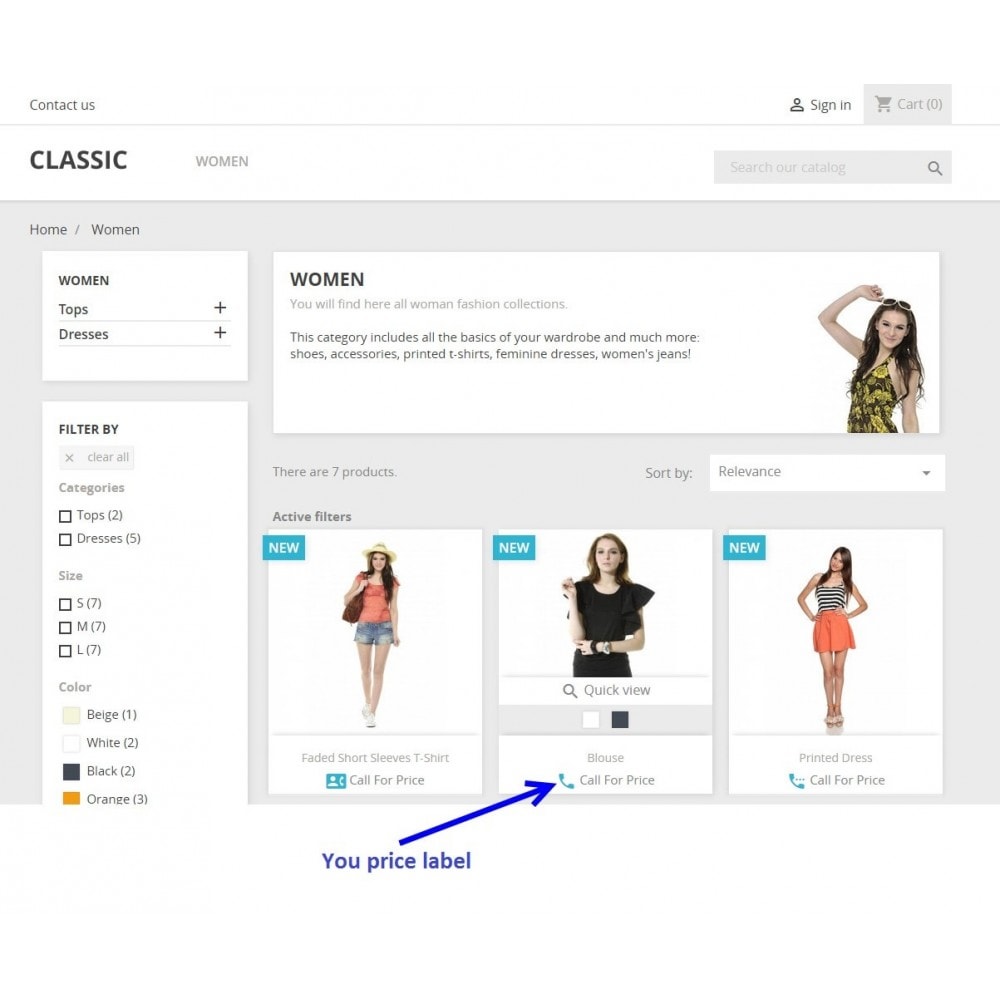Open the Faded Short Sleeves T-Shirt link
Screen dimensions: 1000x1000
pyautogui.click(x=375, y=758)
